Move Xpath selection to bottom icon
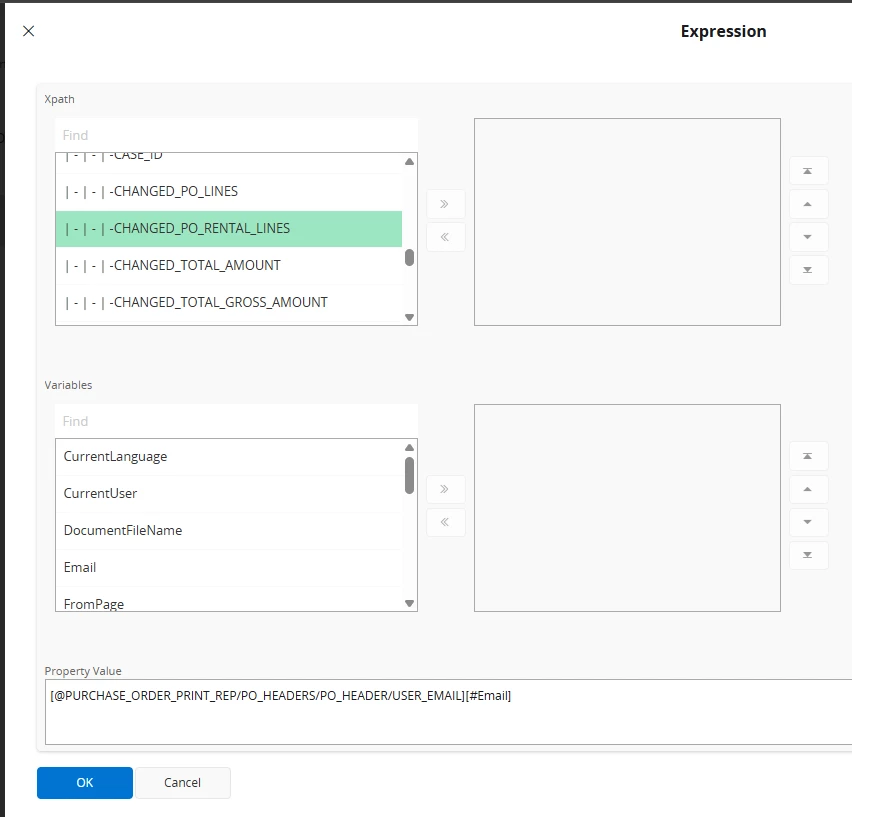This screenshot has width=873, height=817. 808,270
